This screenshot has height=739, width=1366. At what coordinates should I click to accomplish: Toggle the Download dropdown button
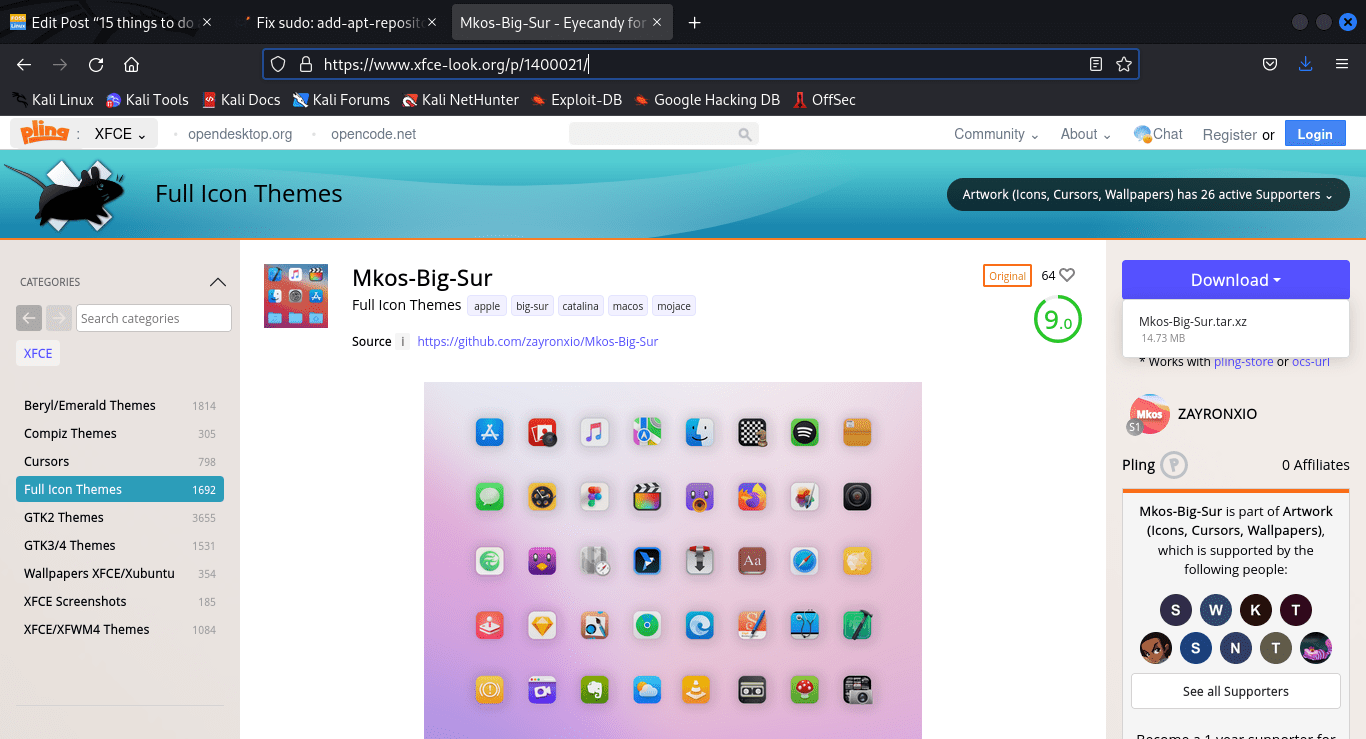[1236, 280]
